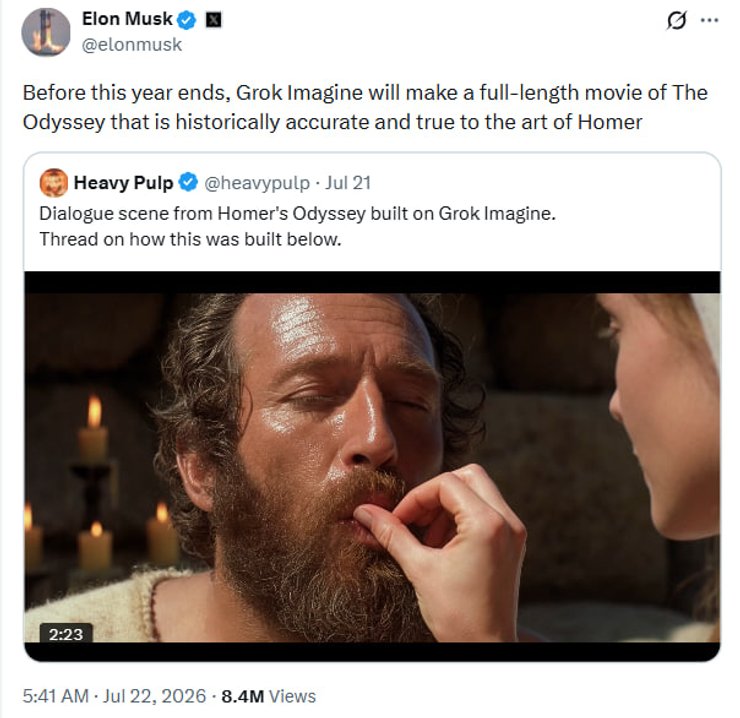Click Elon's post text about The Odyssey
The width and height of the screenshot is (740, 718).
365,107
